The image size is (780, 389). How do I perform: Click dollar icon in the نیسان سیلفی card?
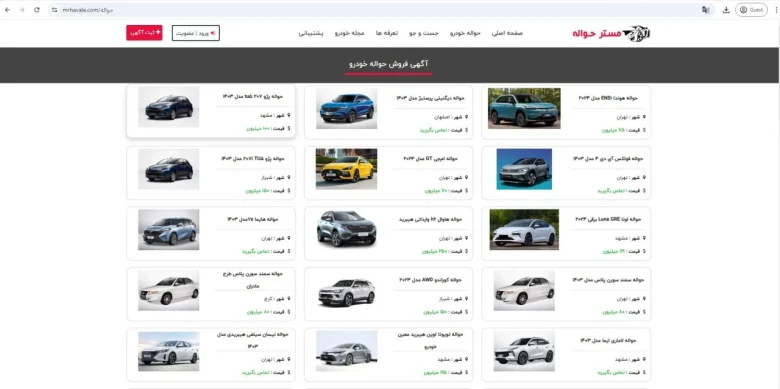click(289, 372)
